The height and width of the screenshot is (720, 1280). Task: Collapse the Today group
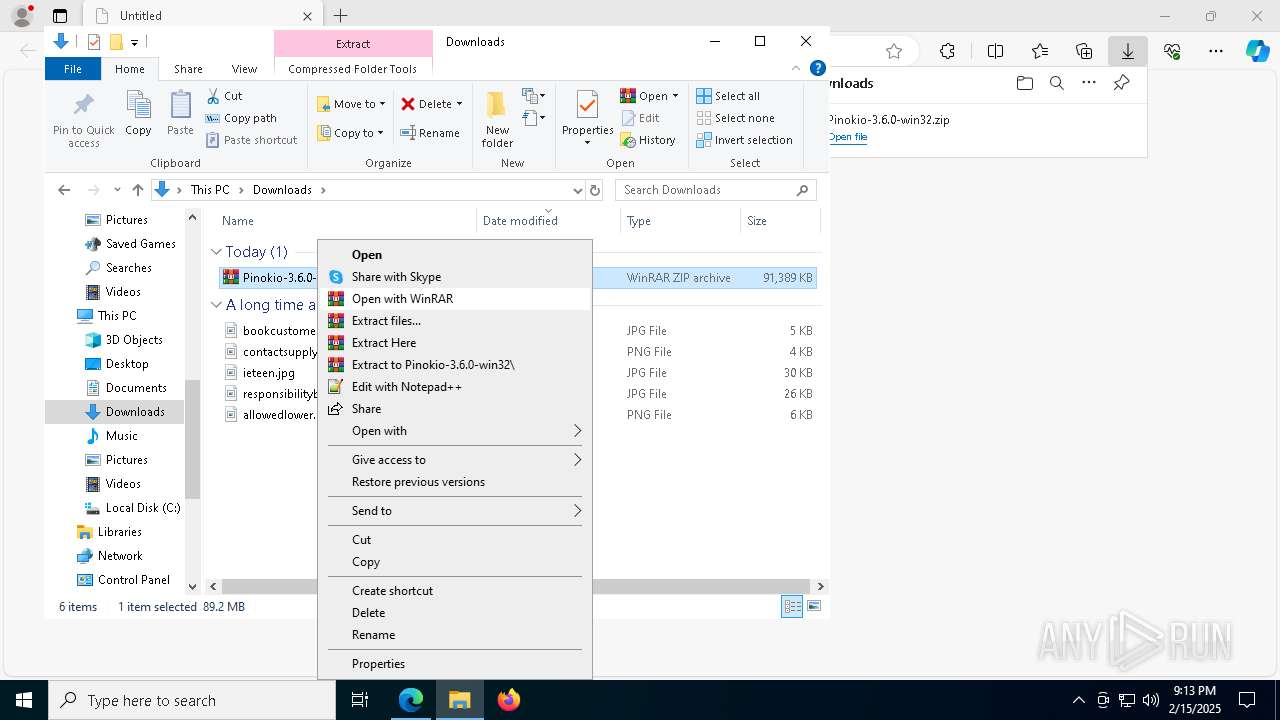pos(216,252)
